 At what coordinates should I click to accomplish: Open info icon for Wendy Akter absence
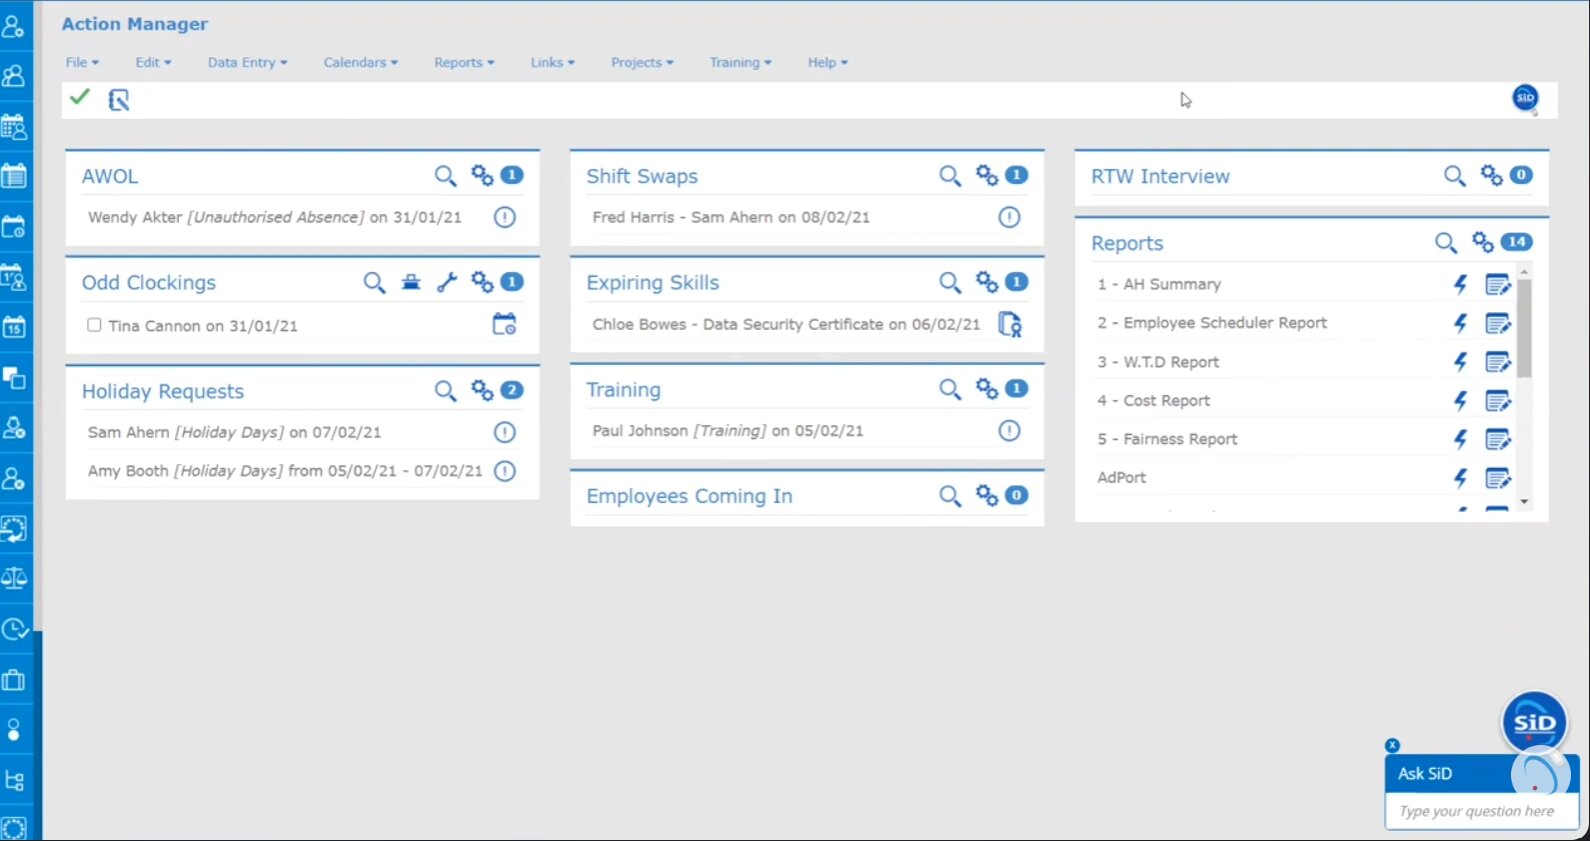(505, 217)
